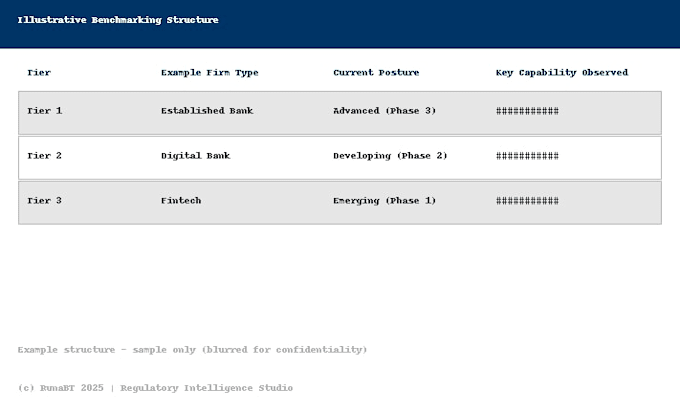This screenshot has width=680, height=411.
Task: Click the blurred capability in Tier 3 row
Action: 527,201
